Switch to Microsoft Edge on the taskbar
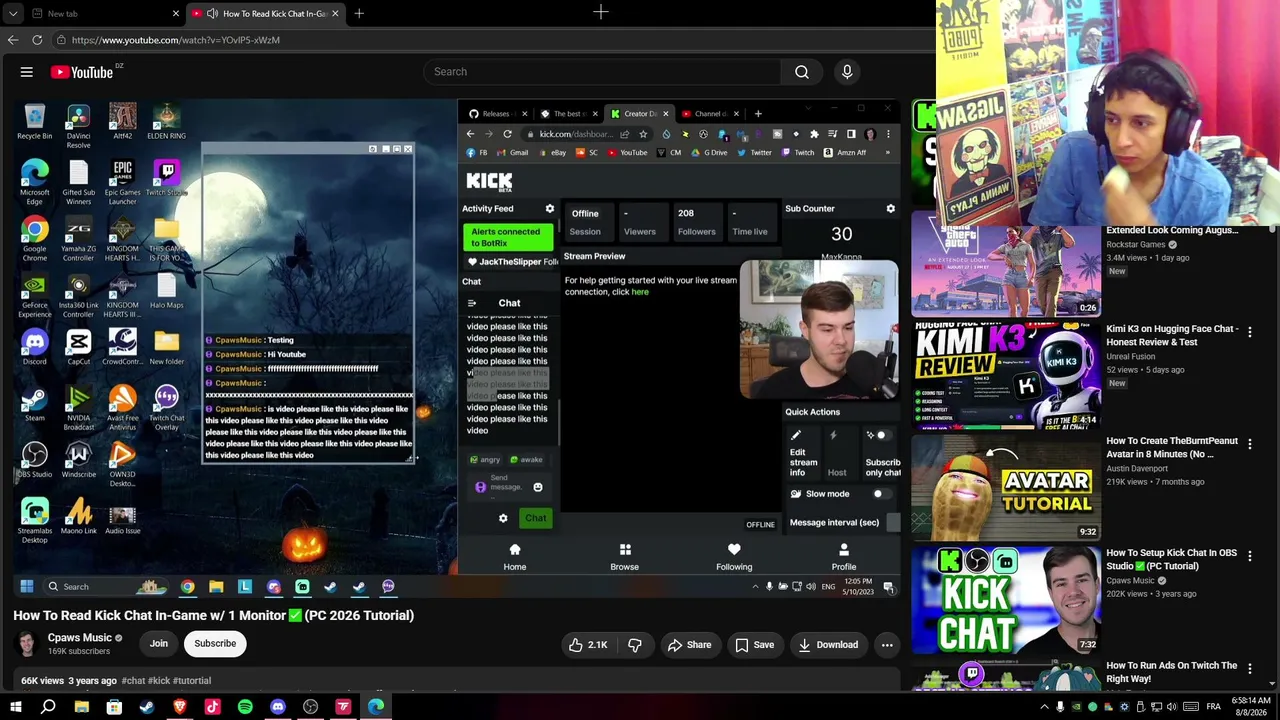1280x720 pixels. point(376,707)
